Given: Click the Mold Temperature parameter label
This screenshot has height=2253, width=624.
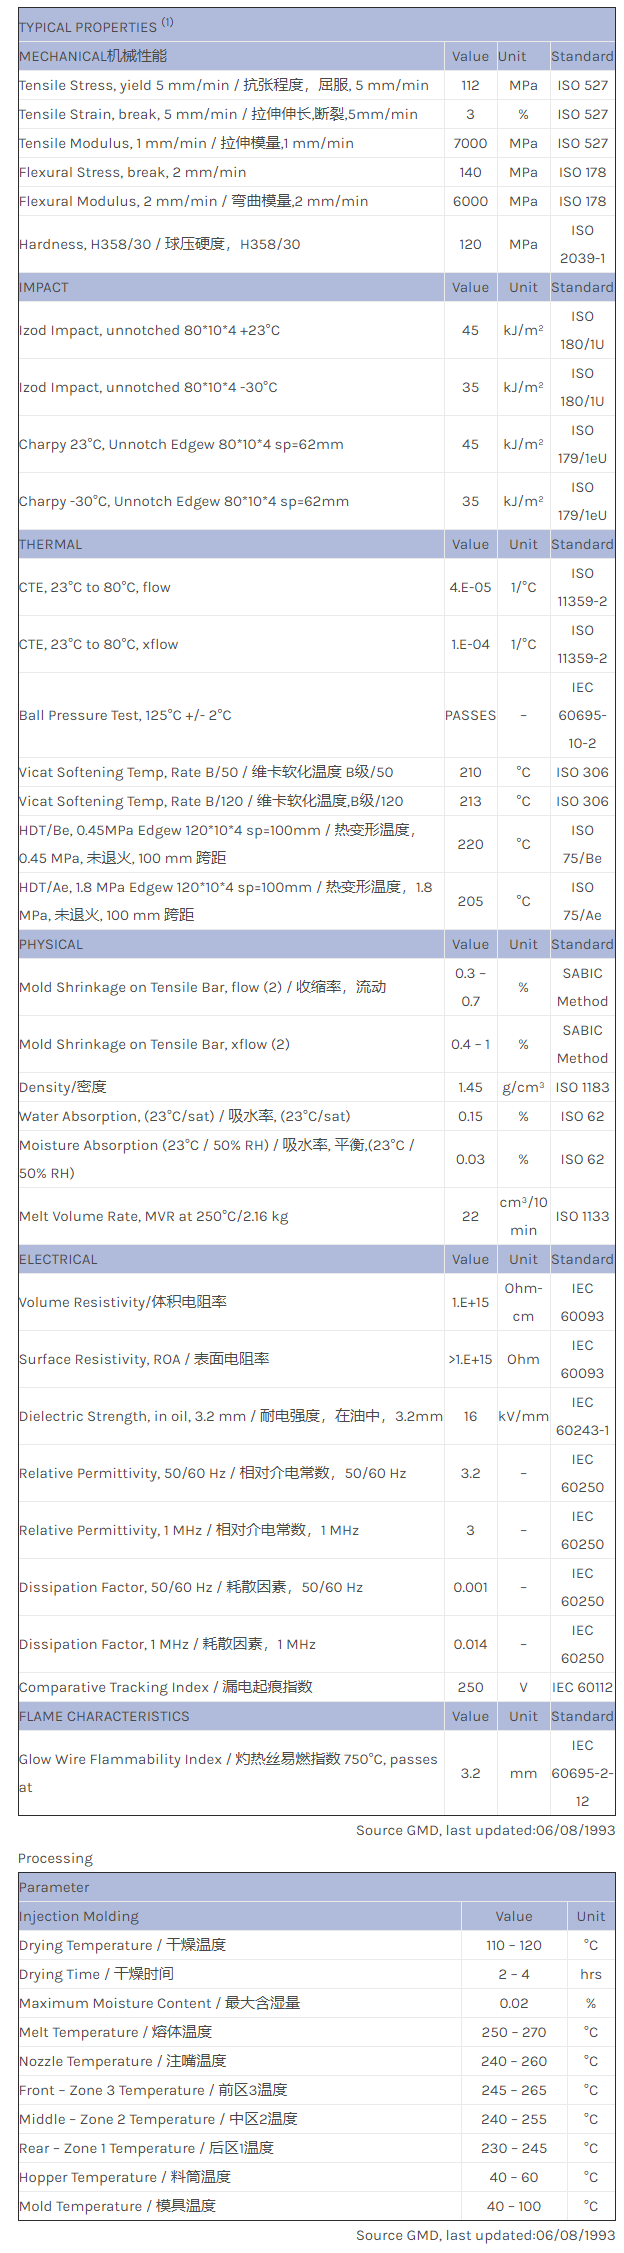Looking at the screenshot, I should 117,2206.
